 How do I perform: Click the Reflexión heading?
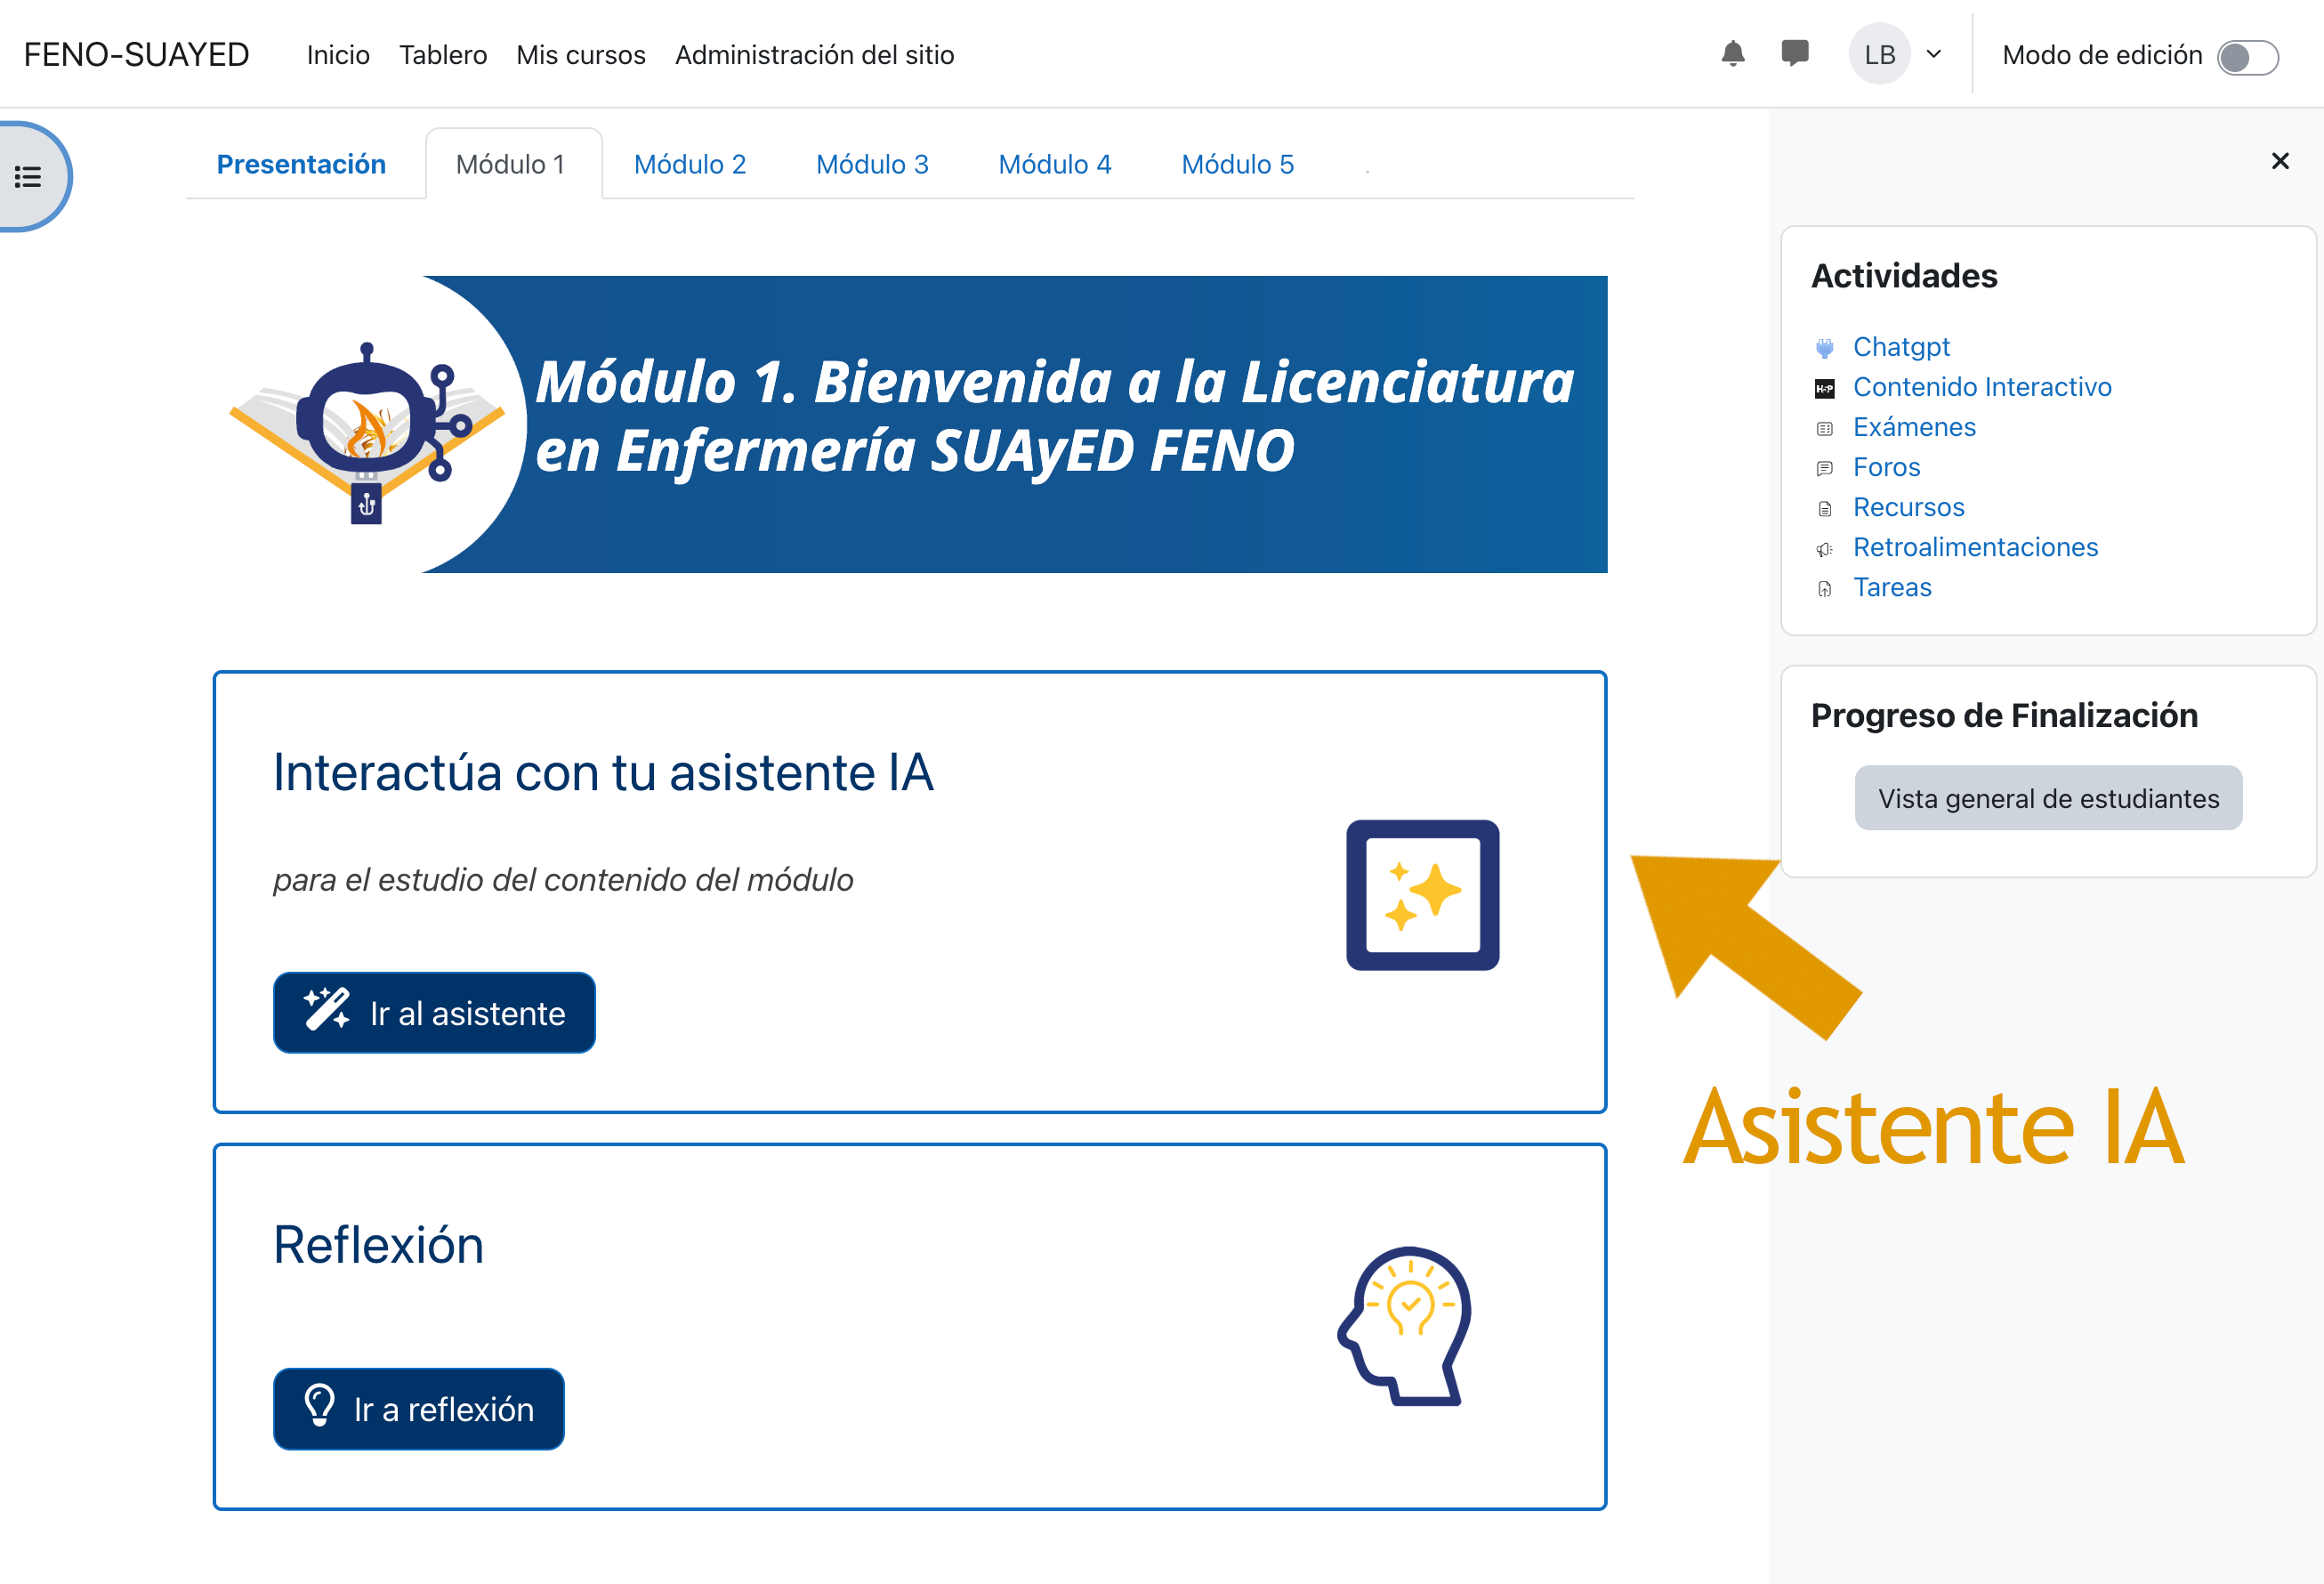pyautogui.click(x=378, y=1245)
